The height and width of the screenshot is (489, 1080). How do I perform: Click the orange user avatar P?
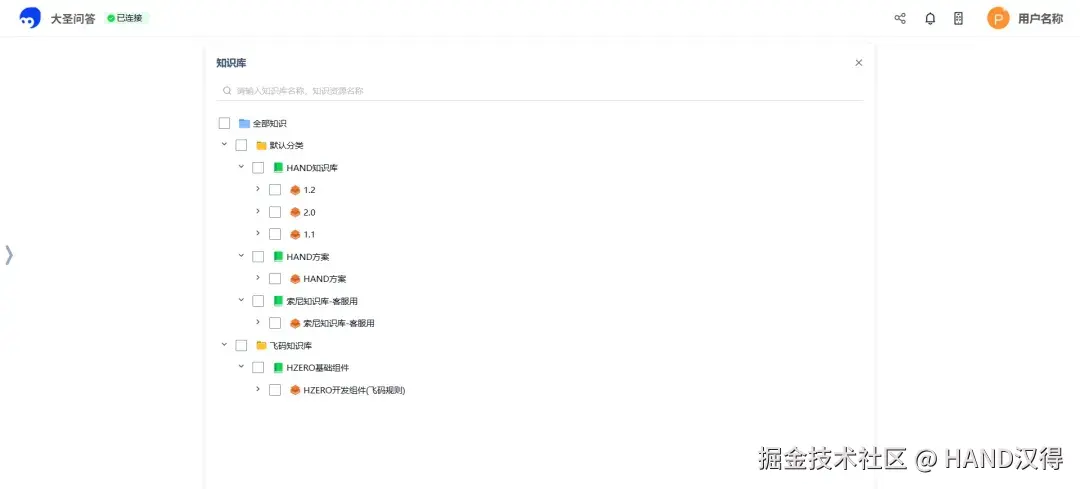pyautogui.click(x=998, y=19)
